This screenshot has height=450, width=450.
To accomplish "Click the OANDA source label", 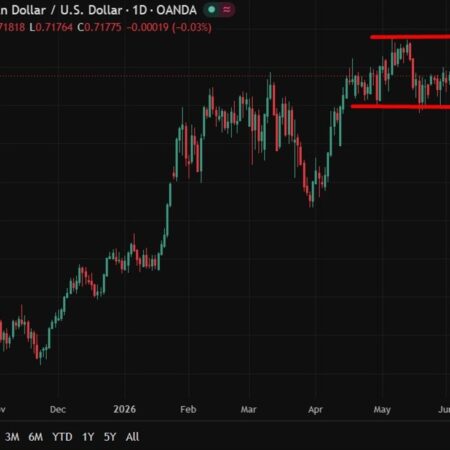I will point(176,10).
